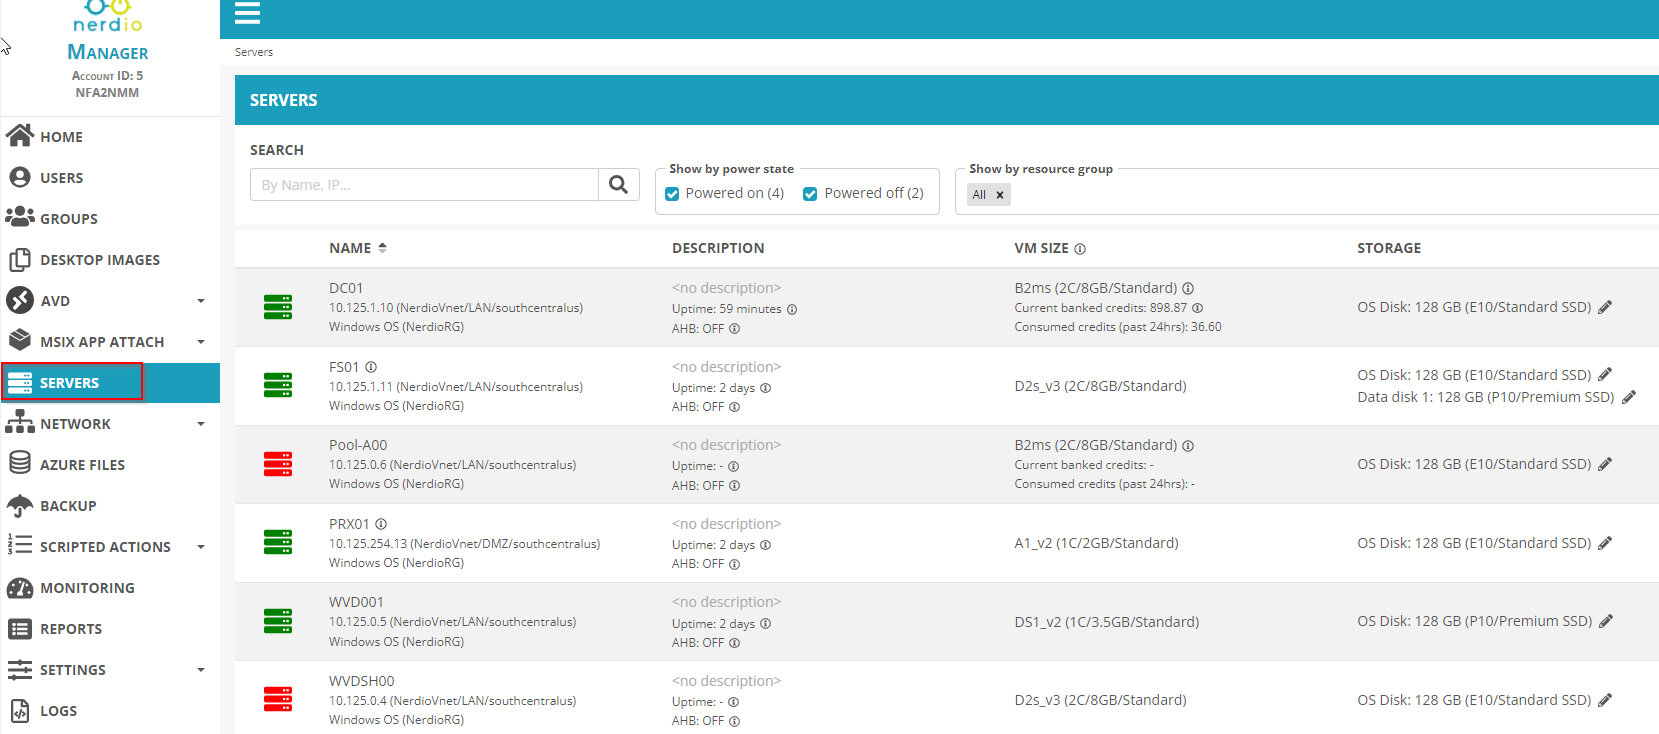This screenshot has width=1659, height=734.
Task: Click FS01 no description placeholder
Action: click(726, 367)
